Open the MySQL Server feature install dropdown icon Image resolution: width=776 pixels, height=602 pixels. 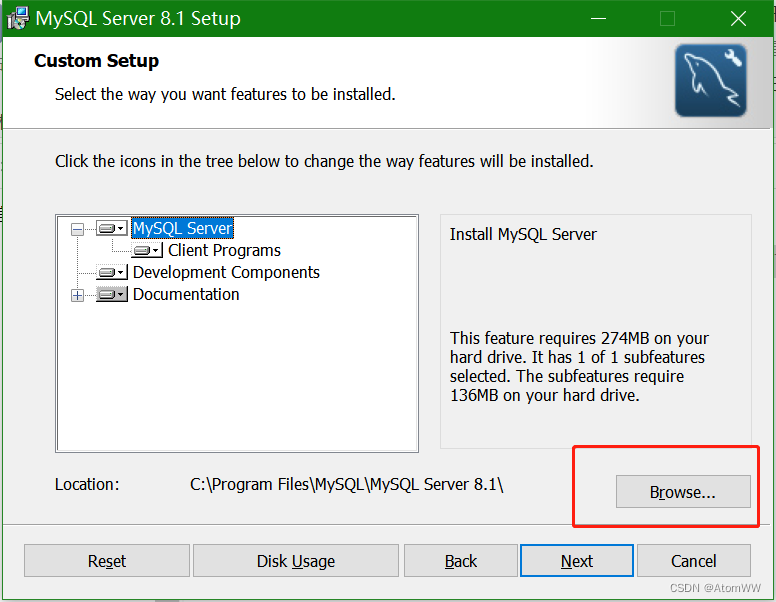(111, 228)
